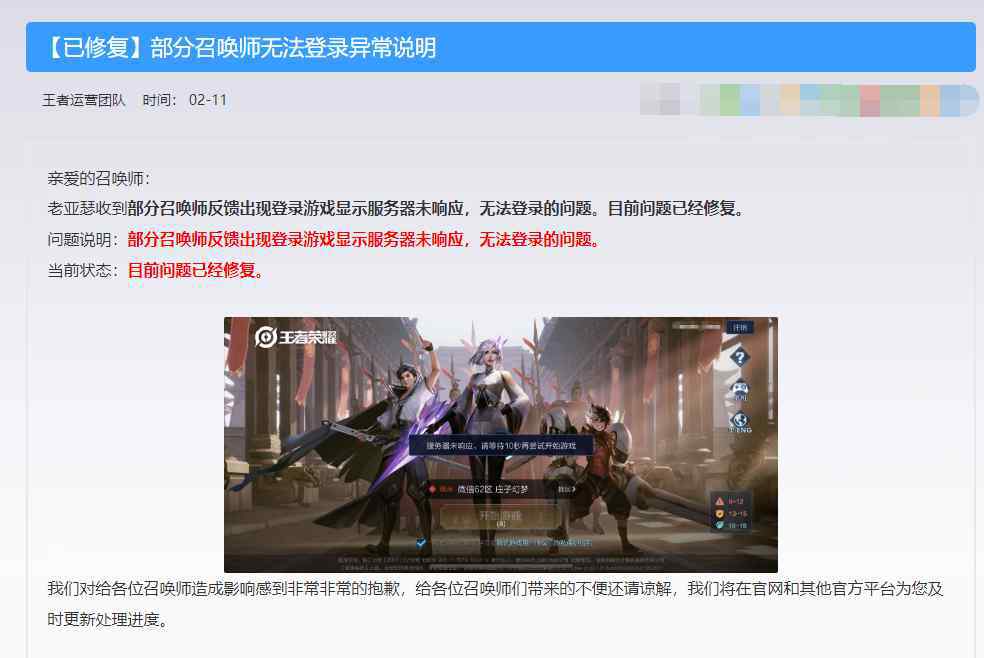Viewport: 984px width, 658px height.
Task: Click the publish date 02-11
Action: click(208, 100)
